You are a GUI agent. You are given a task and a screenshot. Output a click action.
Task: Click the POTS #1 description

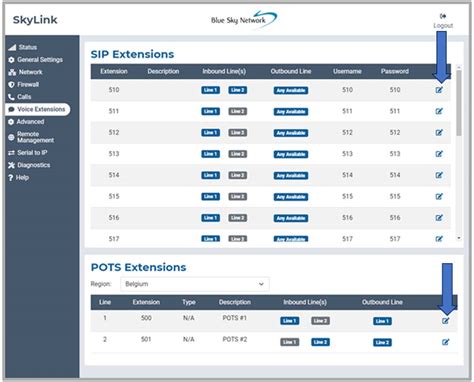pyautogui.click(x=234, y=318)
